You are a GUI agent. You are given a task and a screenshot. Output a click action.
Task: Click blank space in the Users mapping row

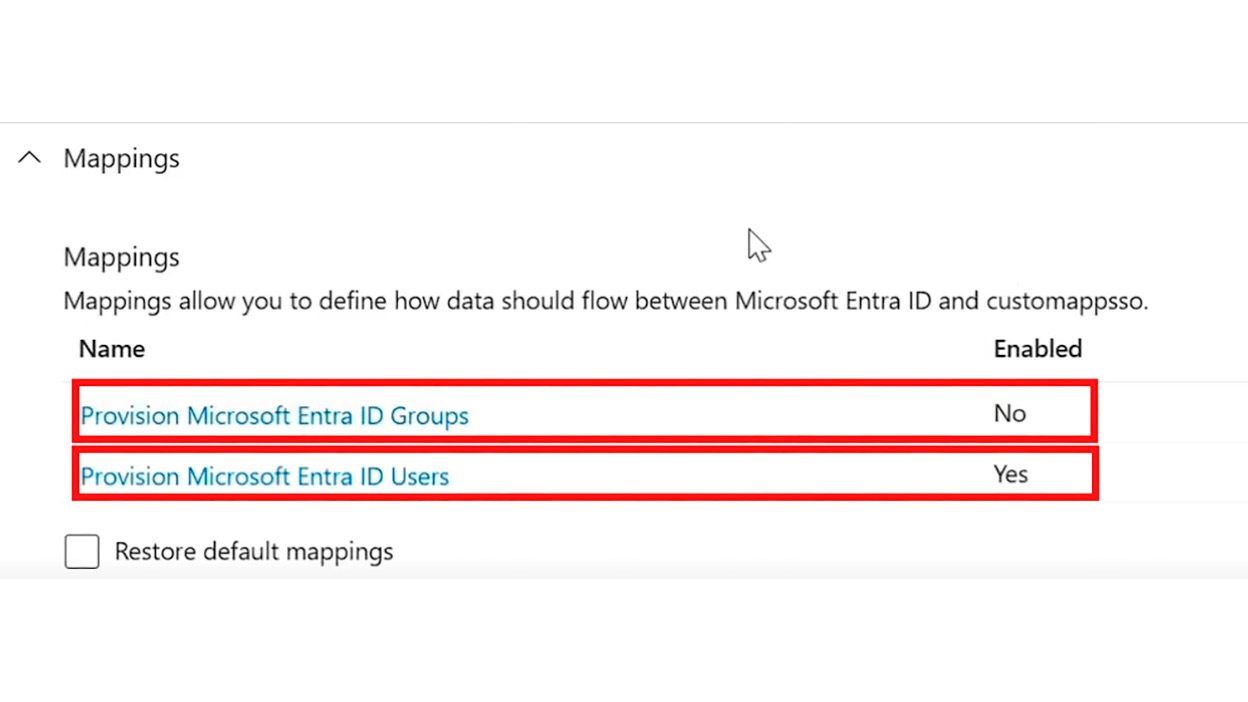pos(720,475)
